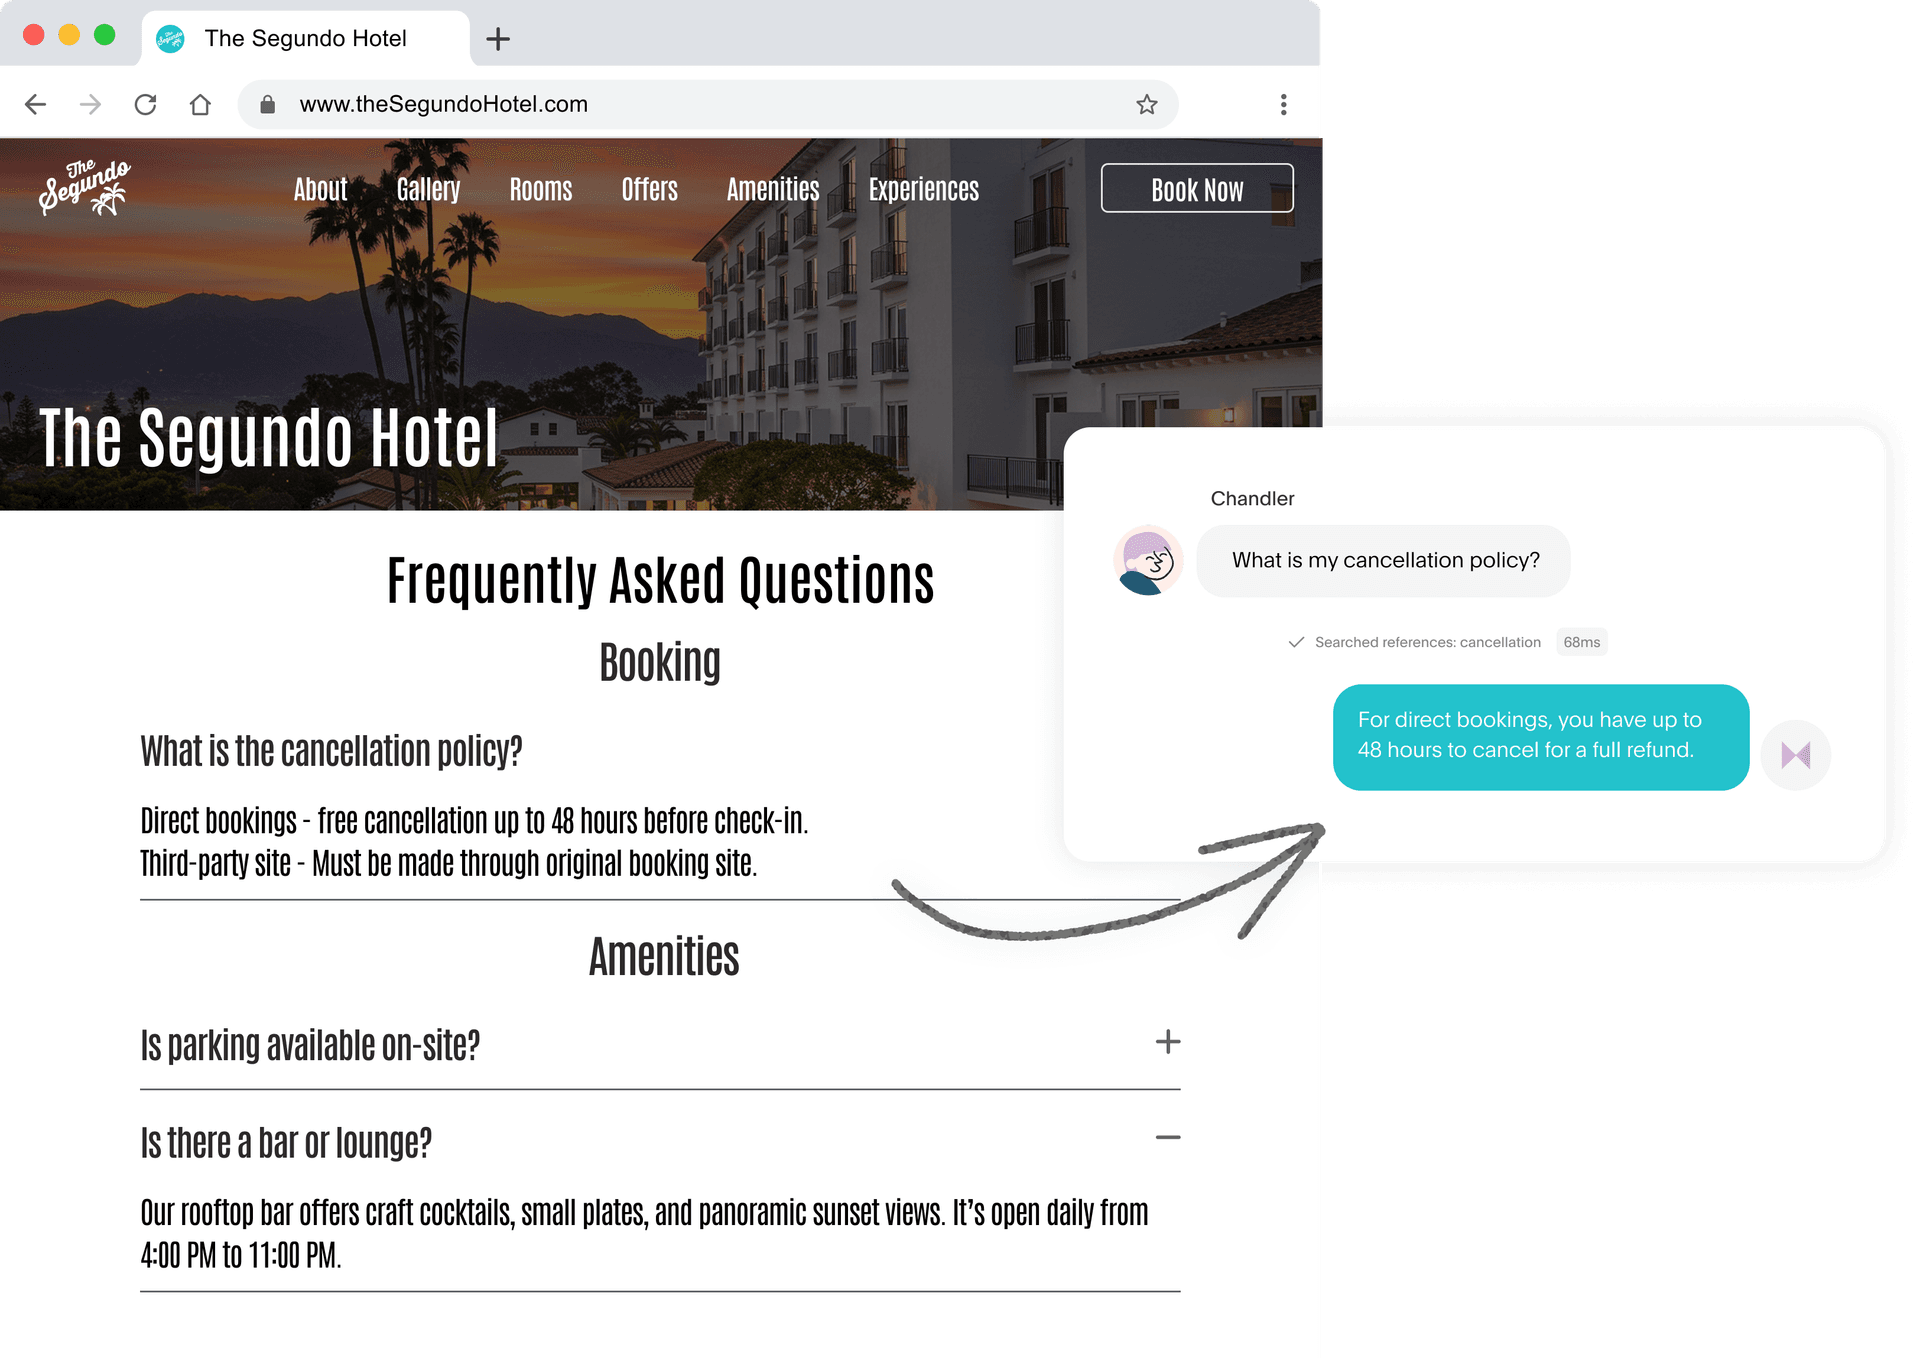Select the 68ms latency badge
This screenshot has width=1920, height=1358.
click(1581, 642)
